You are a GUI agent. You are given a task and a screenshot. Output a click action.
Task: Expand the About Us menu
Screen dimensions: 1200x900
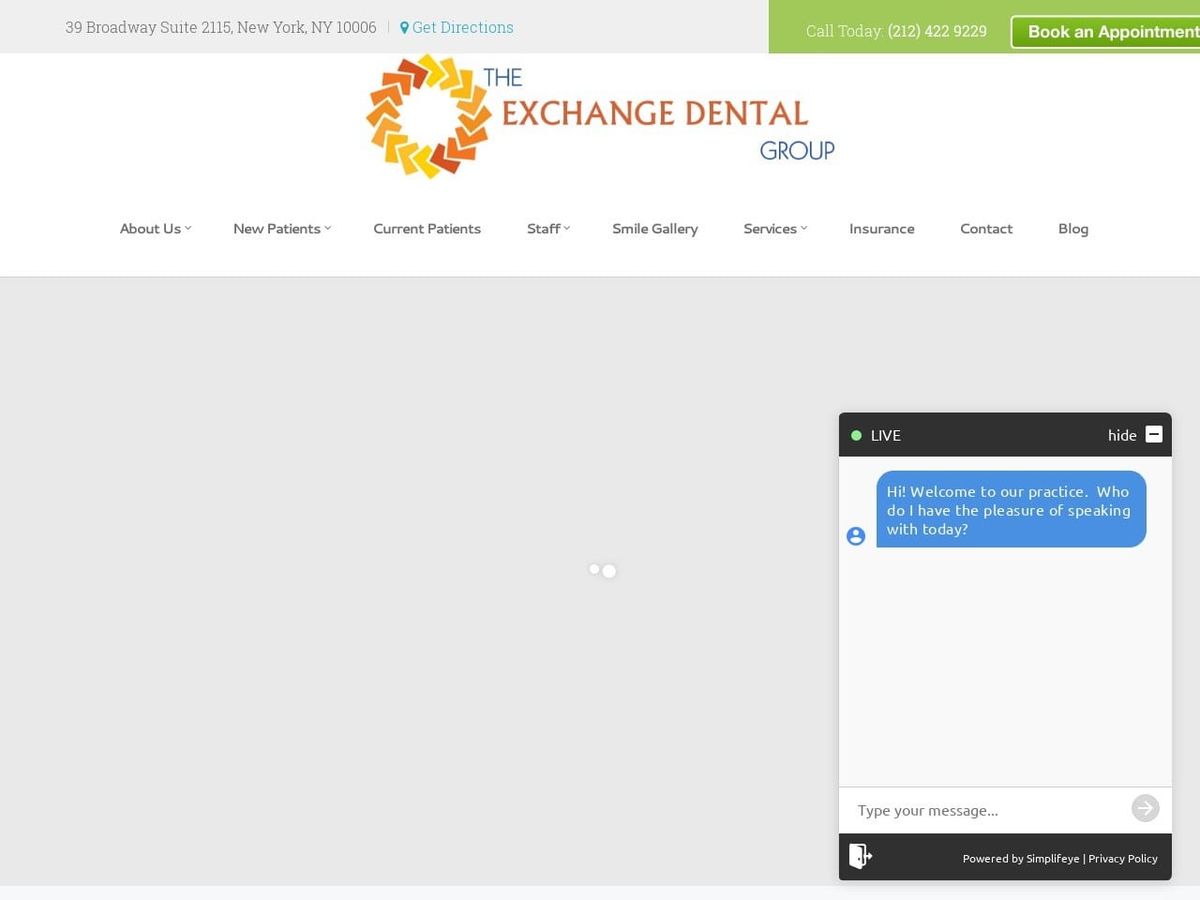point(155,228)
